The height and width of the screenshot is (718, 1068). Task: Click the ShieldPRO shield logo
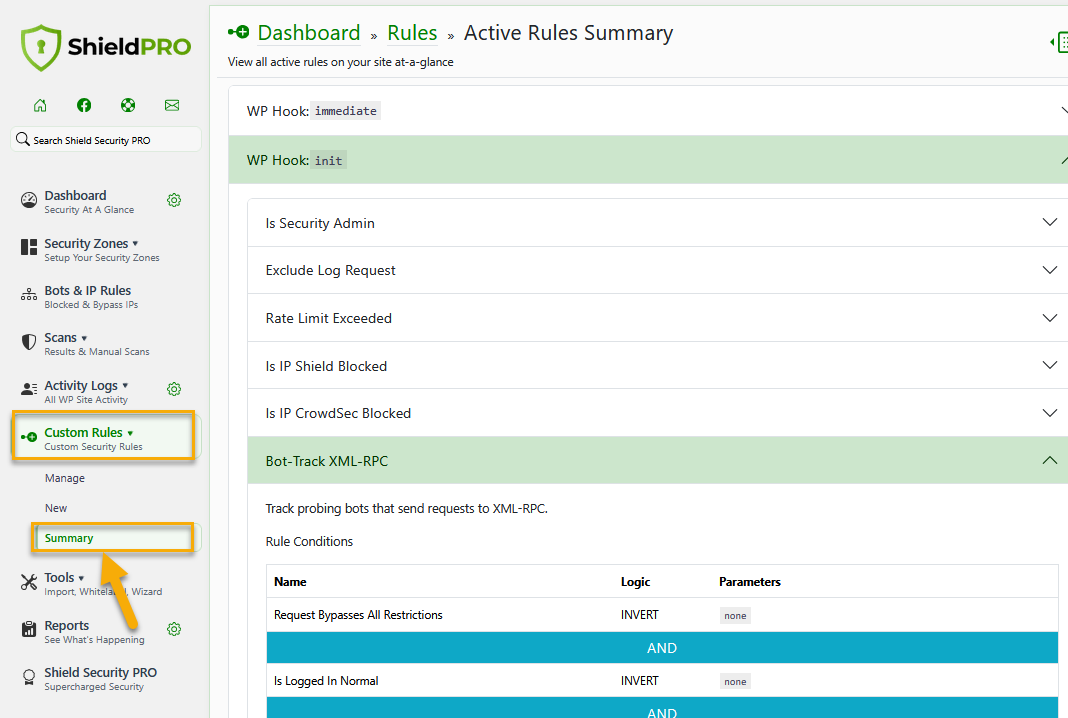41,48
